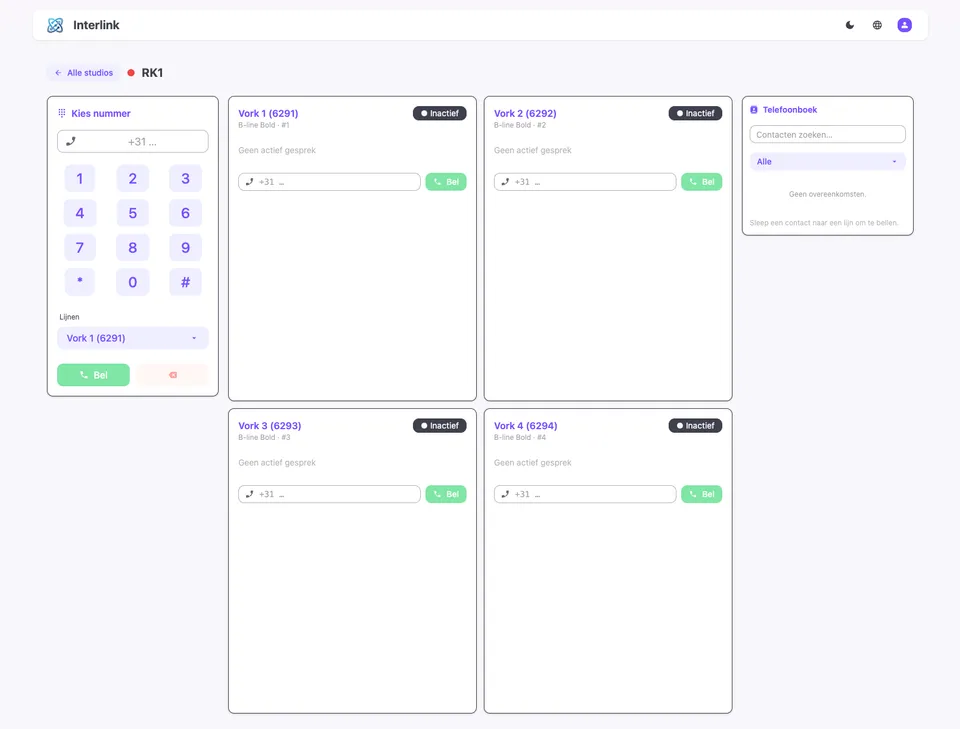Click the Vork 4 (6294) card title
The width and height of the screenshot is (960, 729).
pos(526,425)
